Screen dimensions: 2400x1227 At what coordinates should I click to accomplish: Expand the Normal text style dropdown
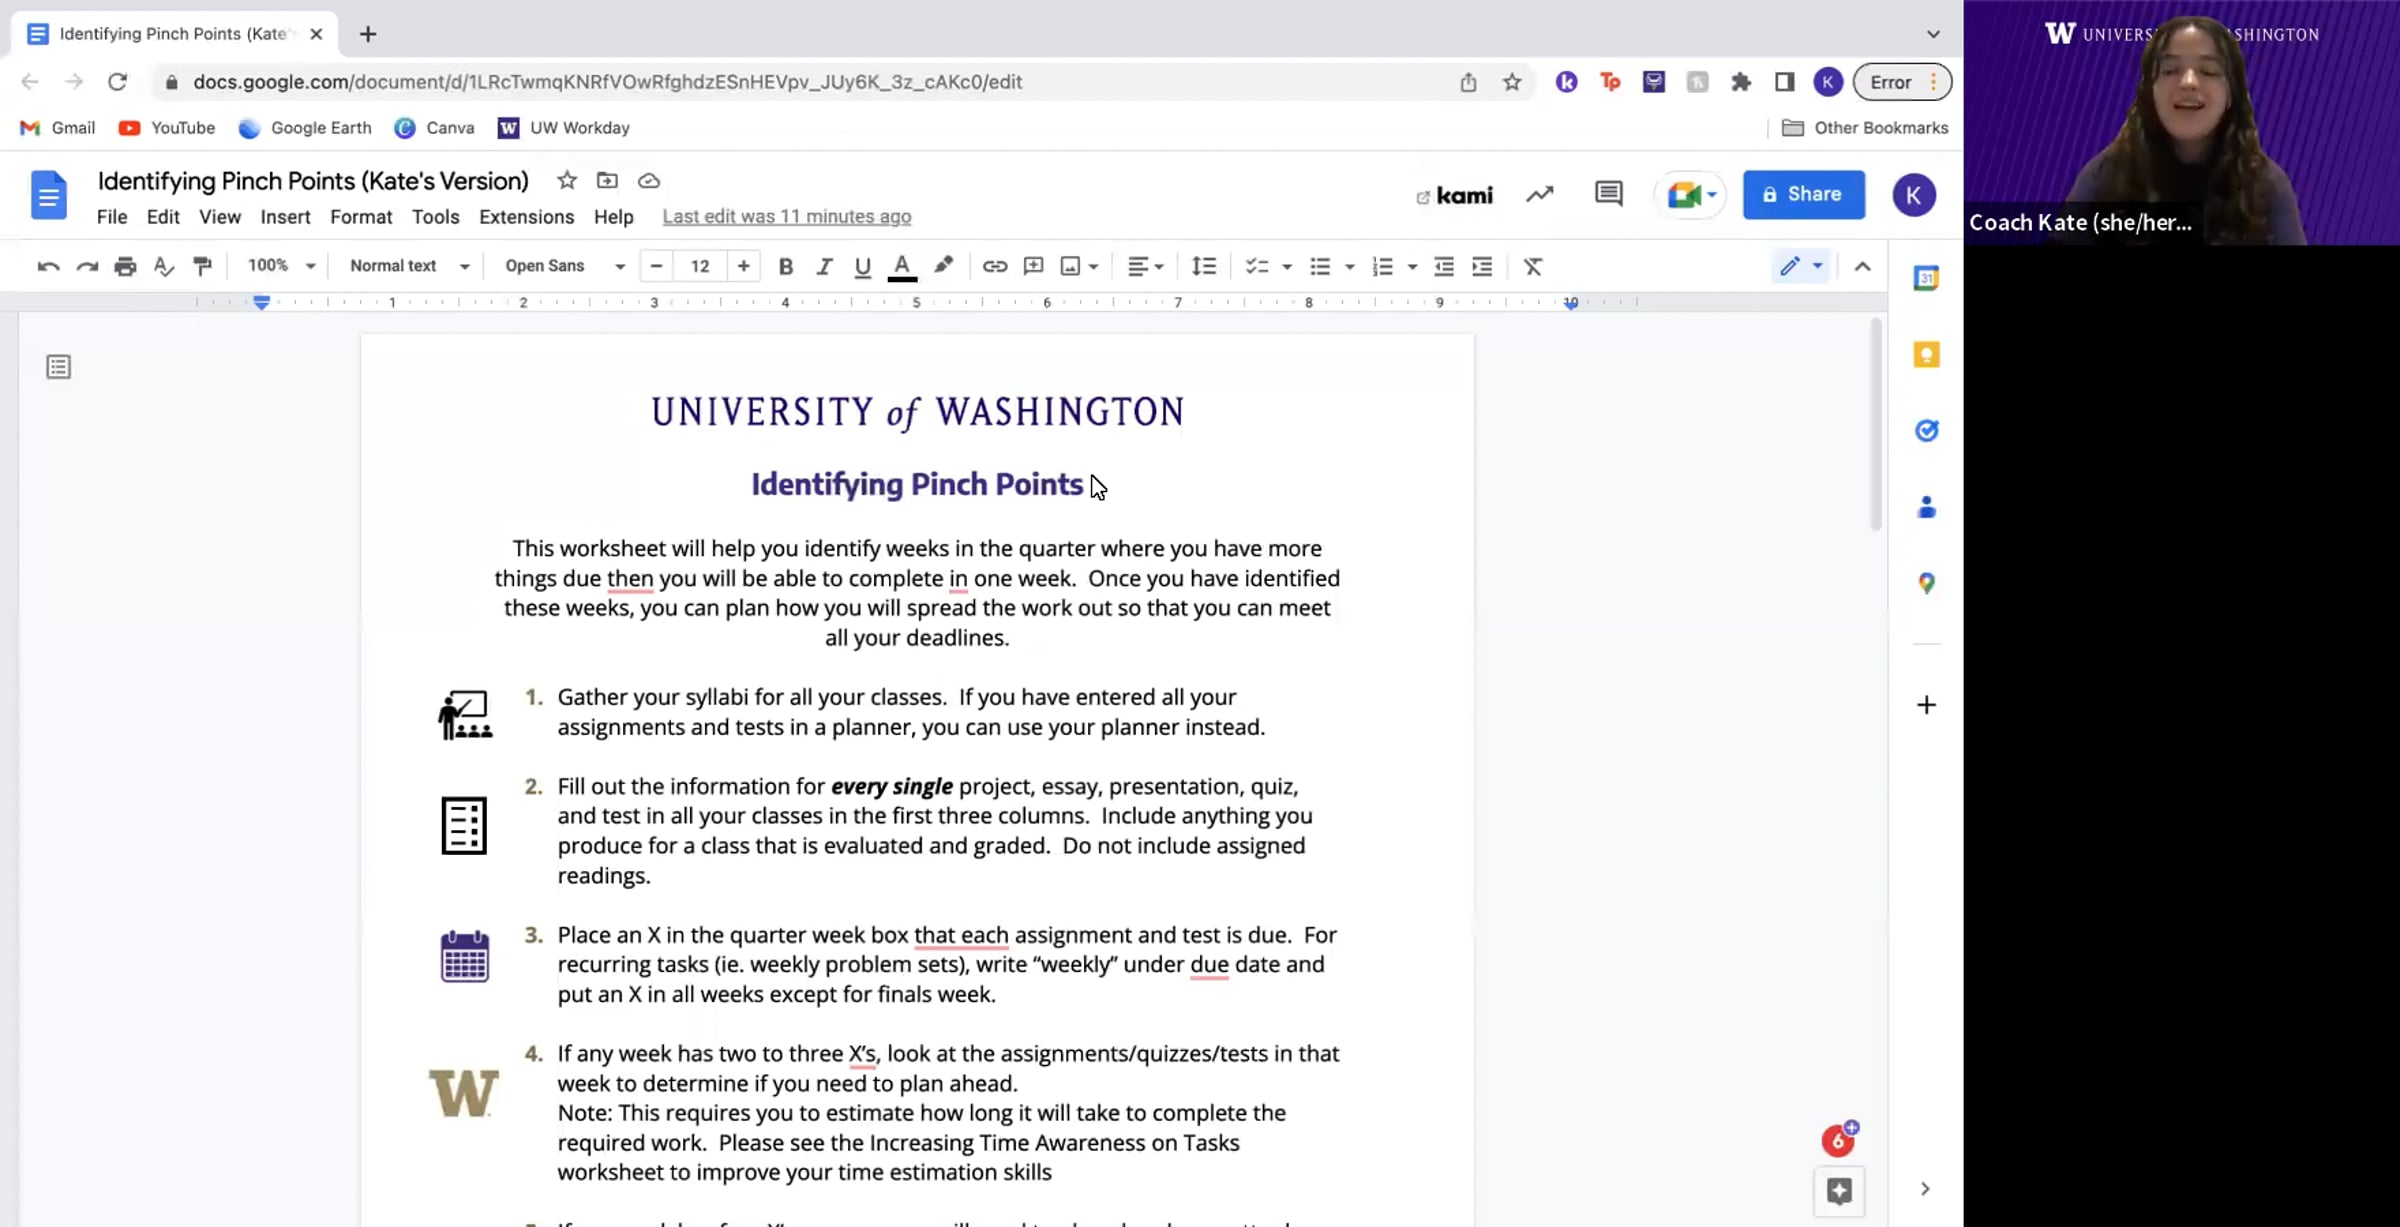409,266
